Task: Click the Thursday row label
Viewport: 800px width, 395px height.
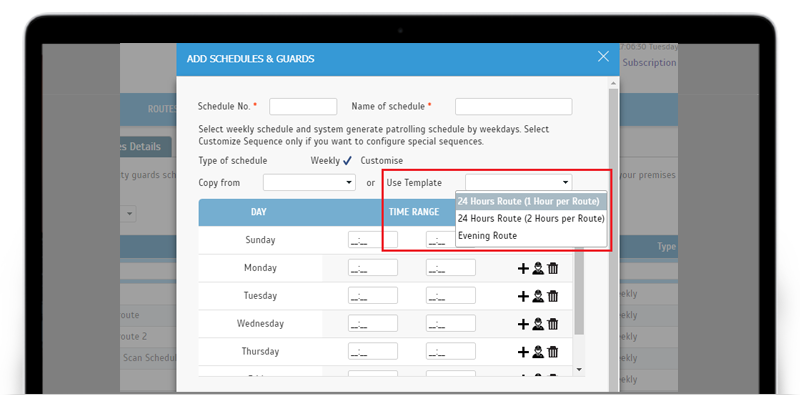Action: [260, 352]
